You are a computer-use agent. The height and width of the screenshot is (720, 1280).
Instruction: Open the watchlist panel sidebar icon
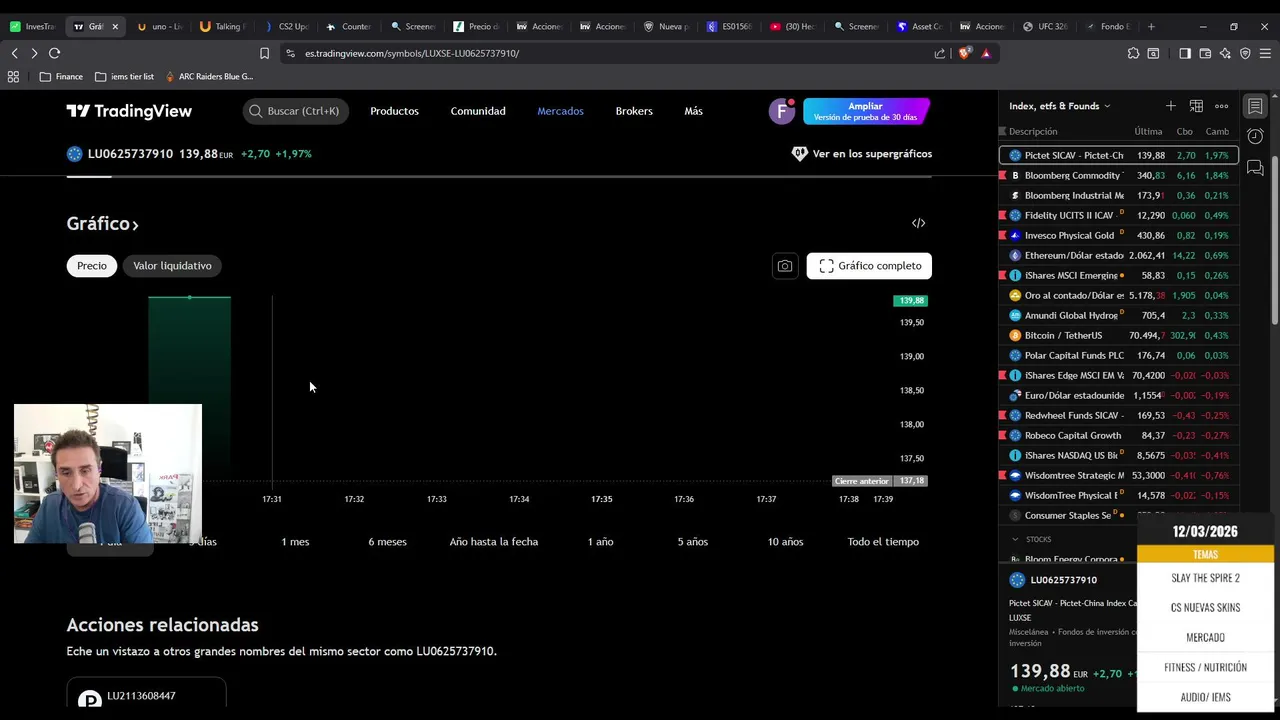point(1255,106)
